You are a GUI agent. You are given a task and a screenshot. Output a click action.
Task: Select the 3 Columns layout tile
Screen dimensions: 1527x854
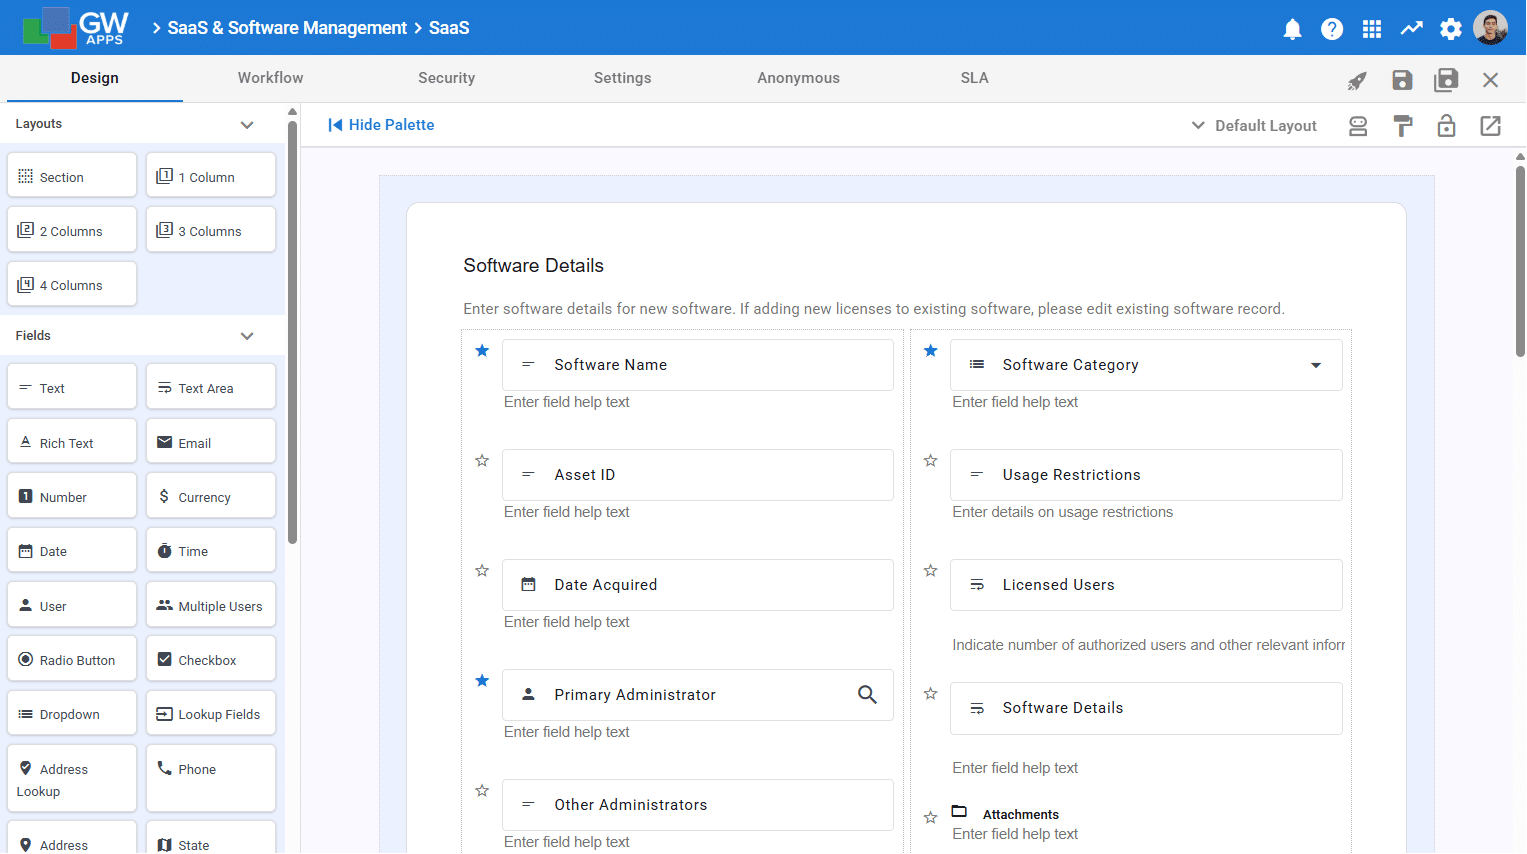[211, 230]
